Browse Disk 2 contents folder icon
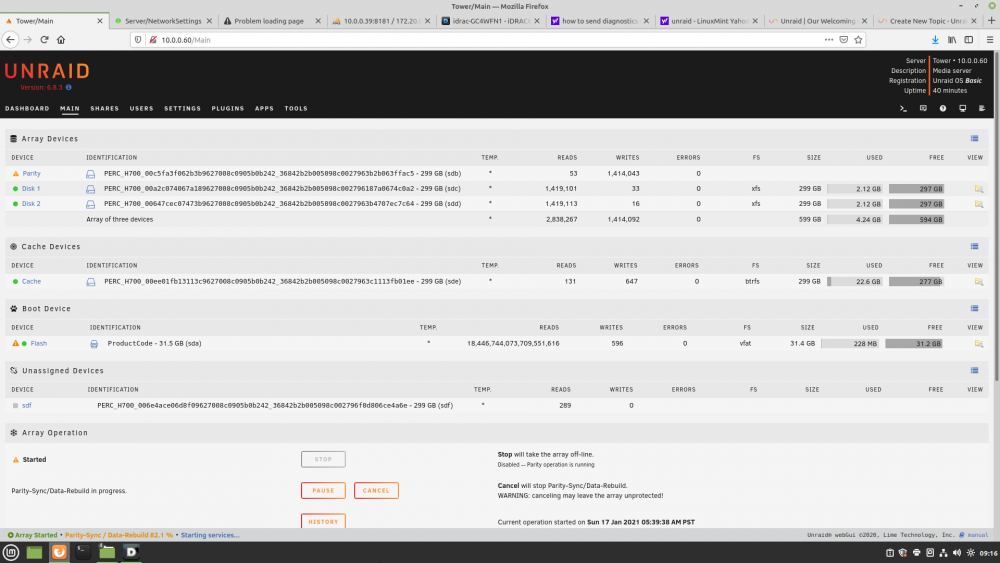The height and width of the screenshot is (563, 1000). tap(978, 204)
